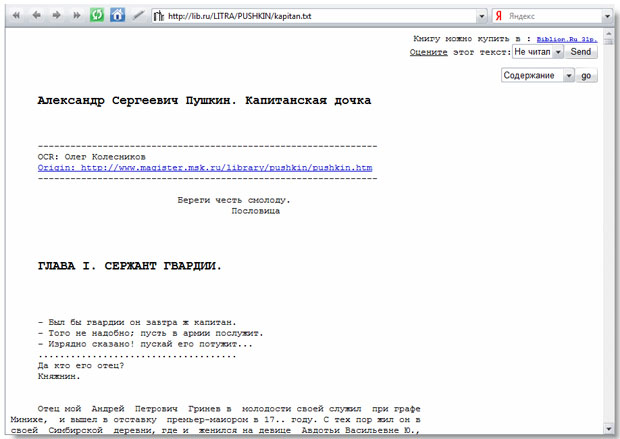Click the site icon in address bar
The width and height of the screenshot is (620, 439).
point(159,16)
